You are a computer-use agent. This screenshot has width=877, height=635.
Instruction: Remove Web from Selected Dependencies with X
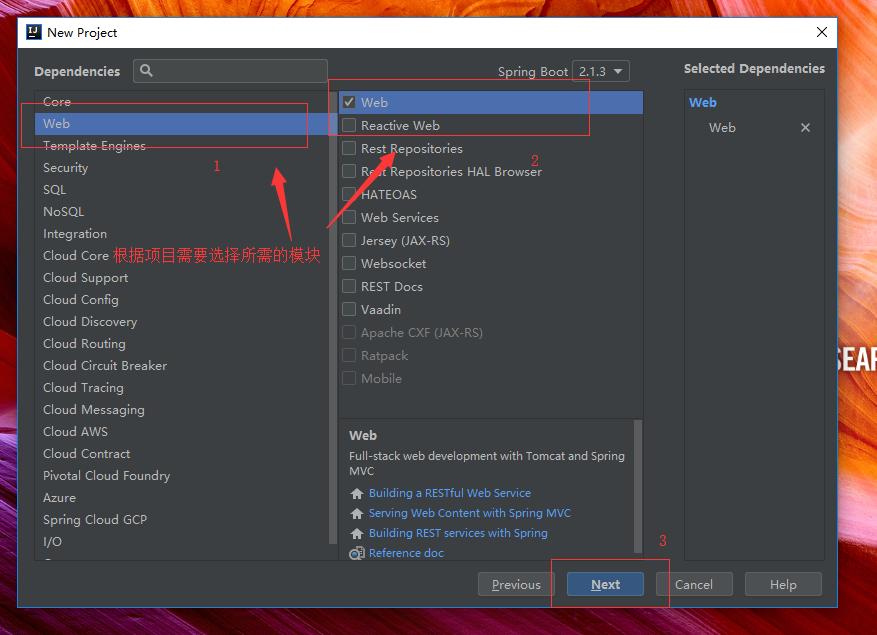pyautogui.click(x=805, y=128)
